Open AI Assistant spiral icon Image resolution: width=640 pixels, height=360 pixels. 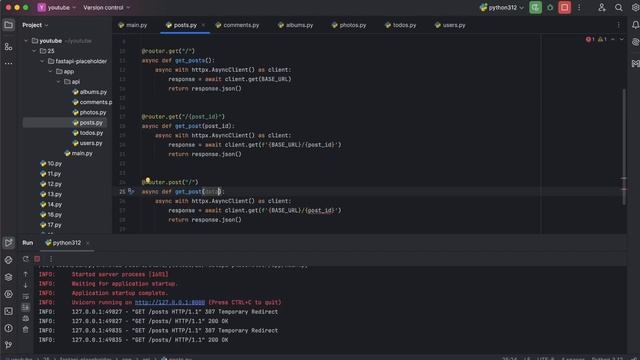[x=636, y=42]
